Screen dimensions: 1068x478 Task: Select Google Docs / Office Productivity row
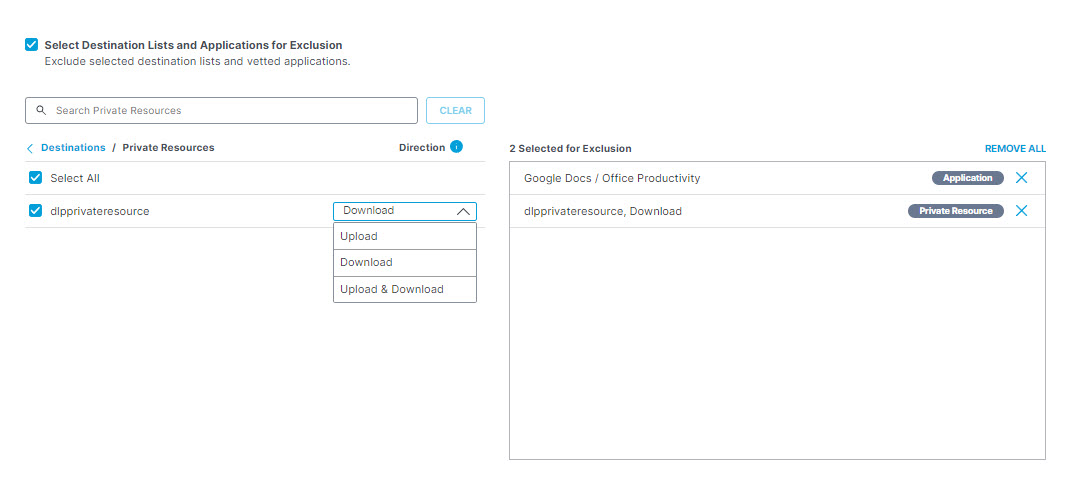tap(777, 178)
